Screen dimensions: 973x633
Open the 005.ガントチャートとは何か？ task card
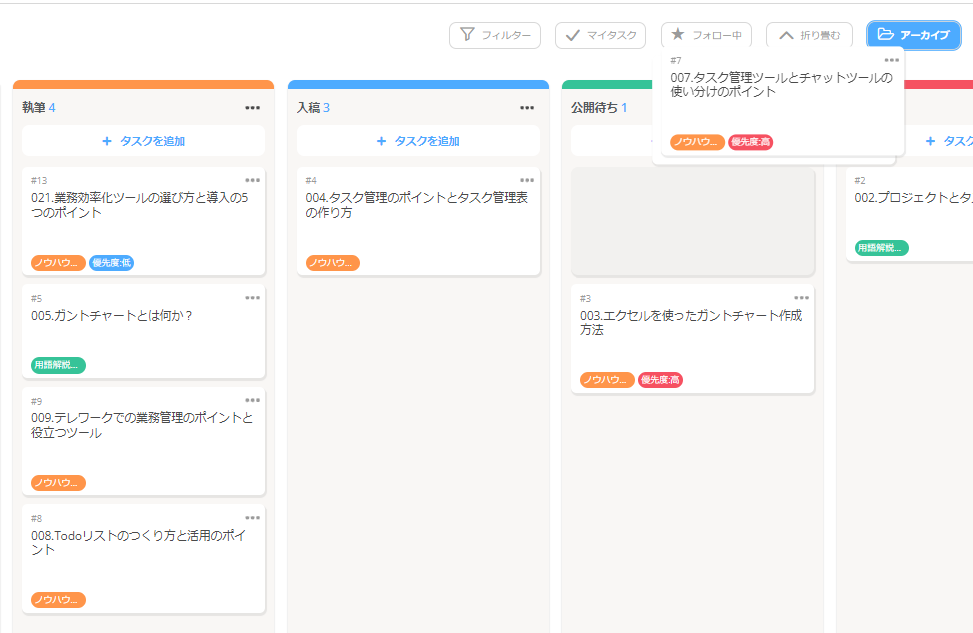pos(143,331)
